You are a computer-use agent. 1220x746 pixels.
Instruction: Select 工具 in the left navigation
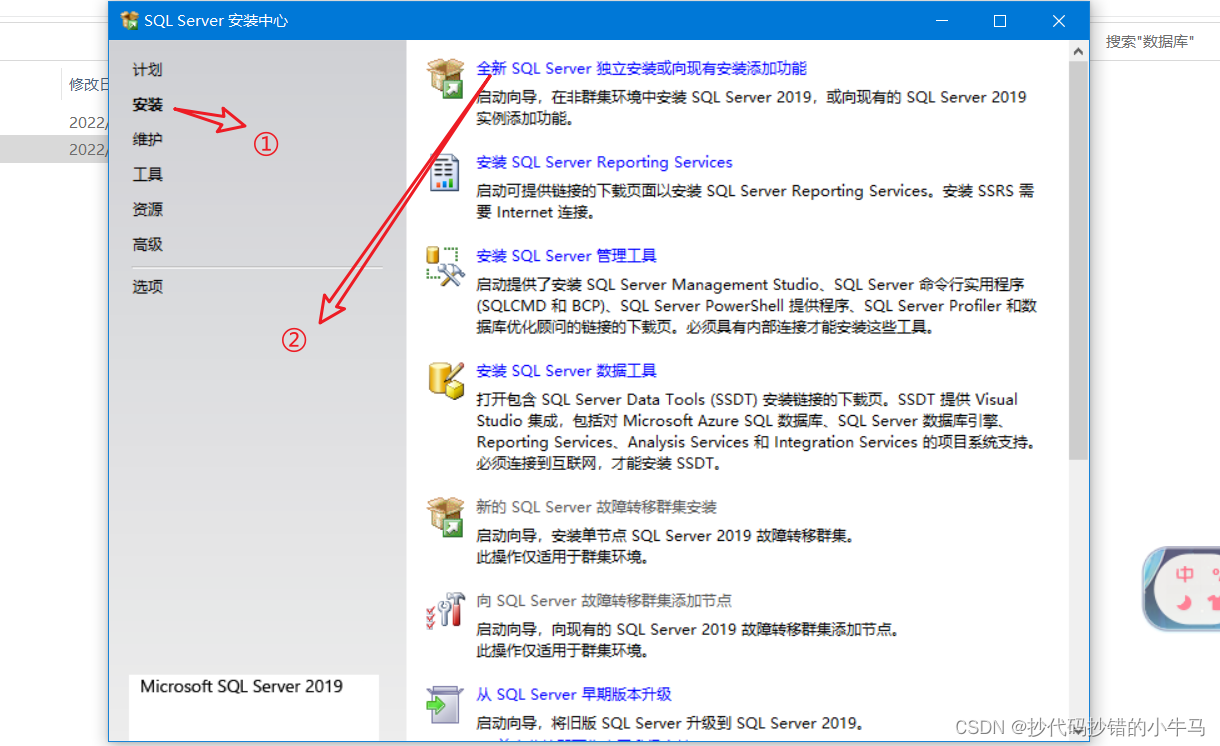(x=147, y=175)
